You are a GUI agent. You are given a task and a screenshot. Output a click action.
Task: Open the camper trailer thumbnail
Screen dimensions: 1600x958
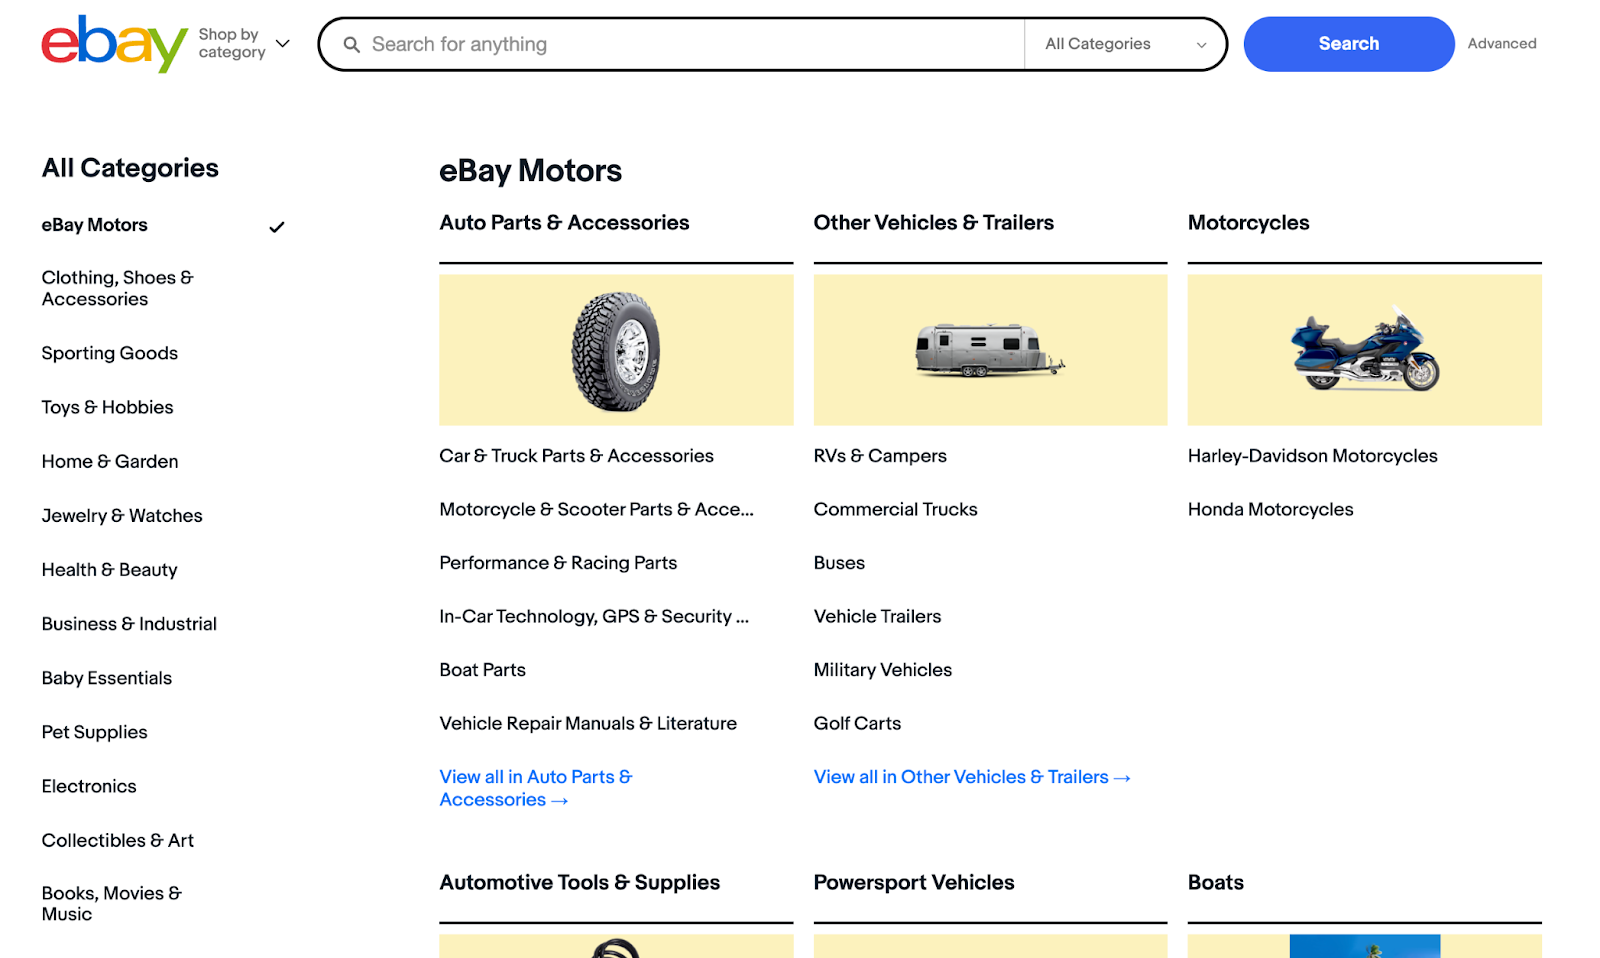coord(990,350)
